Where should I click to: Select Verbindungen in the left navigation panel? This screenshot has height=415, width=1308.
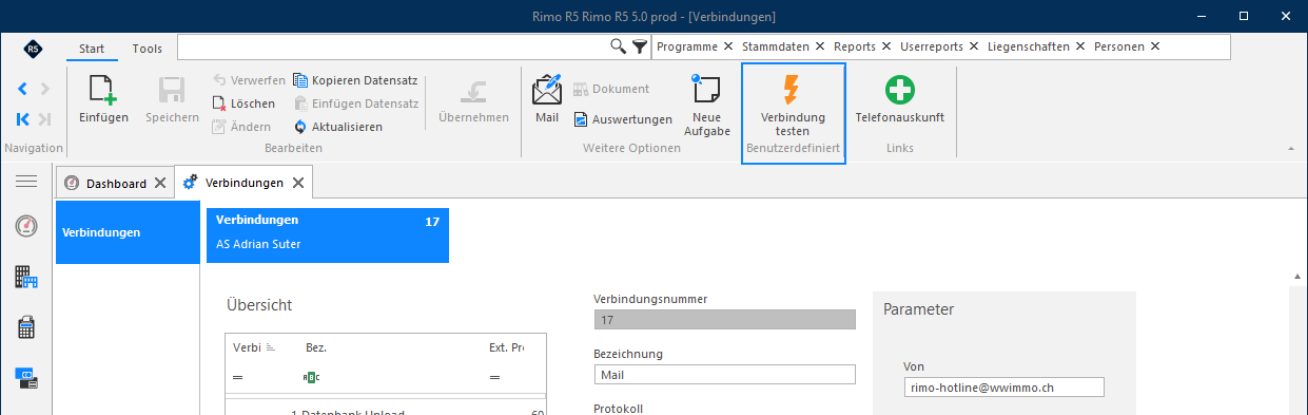[128, 232]
